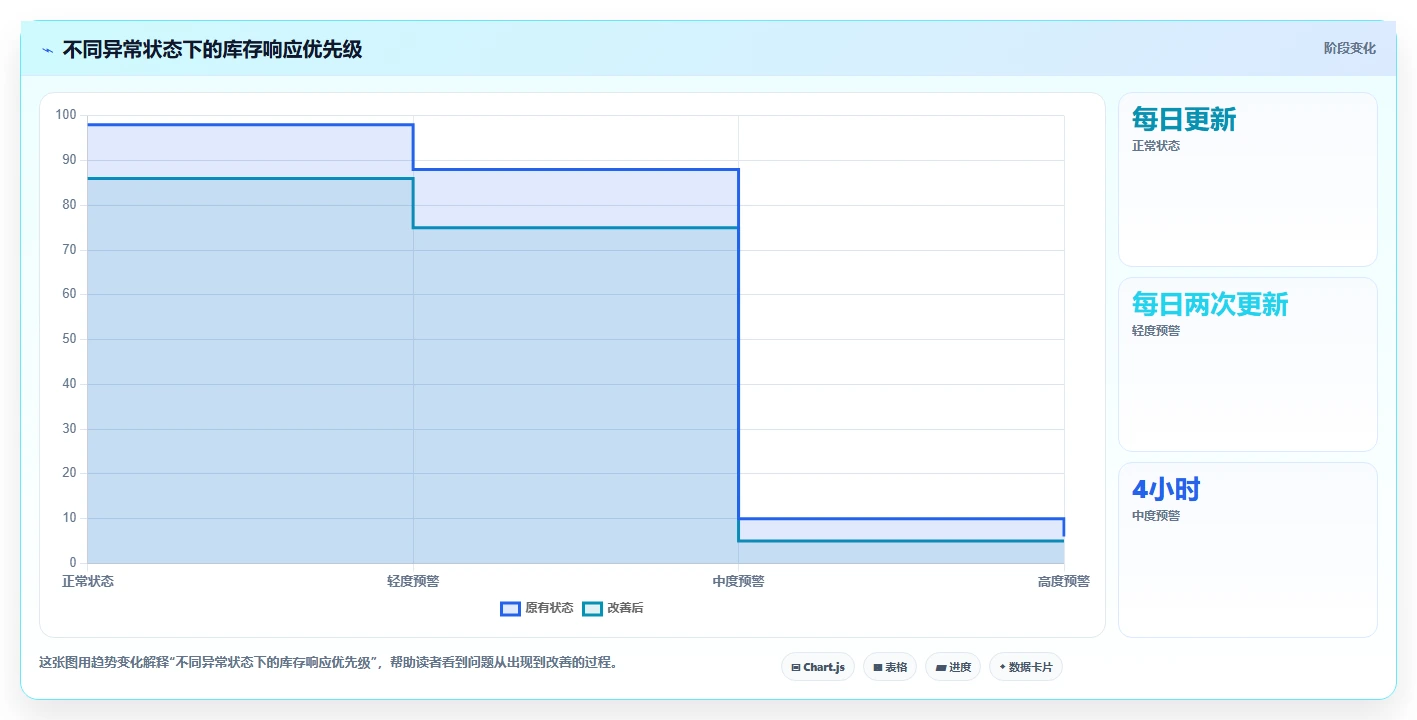This screenshot has width=1417, height=720.
Task: Click the 轻度预警 caption under 每日两次更新
Action: 1156,331
